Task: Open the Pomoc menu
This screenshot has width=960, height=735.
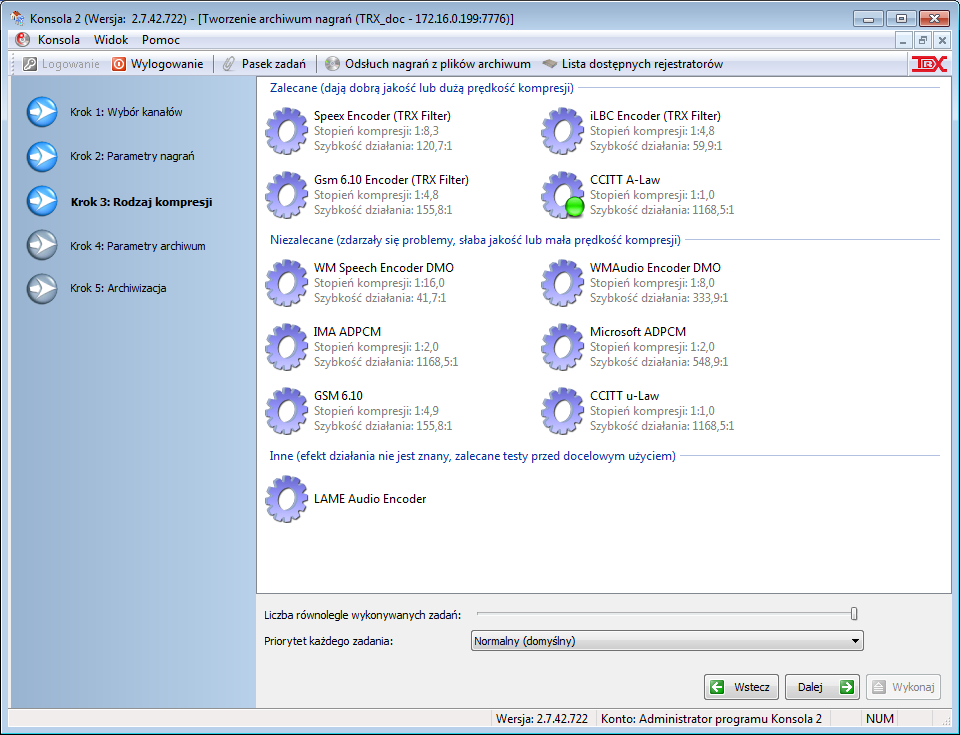Action: [161, 40]
